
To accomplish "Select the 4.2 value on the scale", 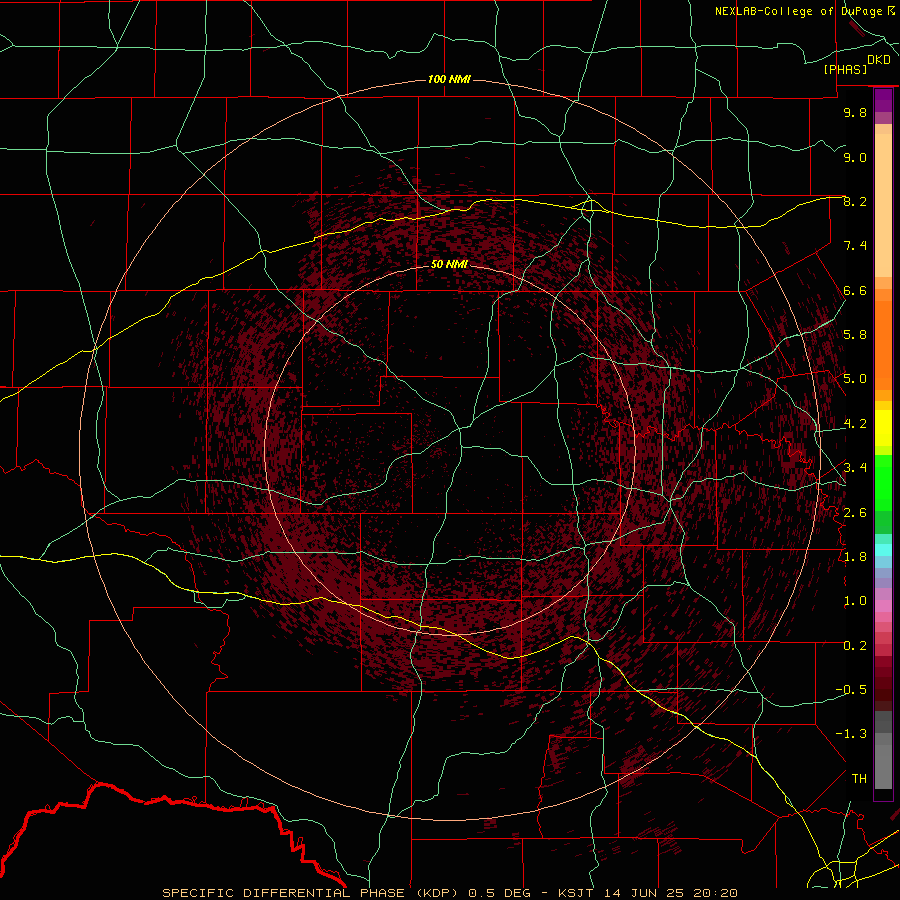I will point(855,424).
